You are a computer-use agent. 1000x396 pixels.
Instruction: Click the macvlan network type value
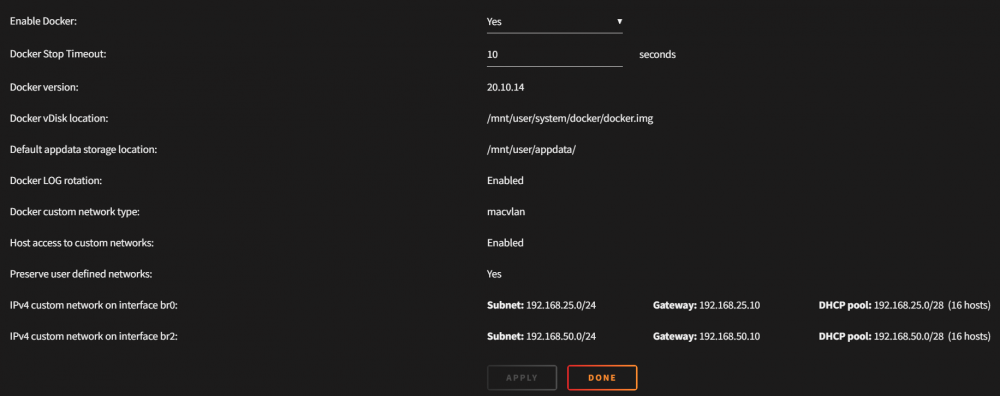506,212
